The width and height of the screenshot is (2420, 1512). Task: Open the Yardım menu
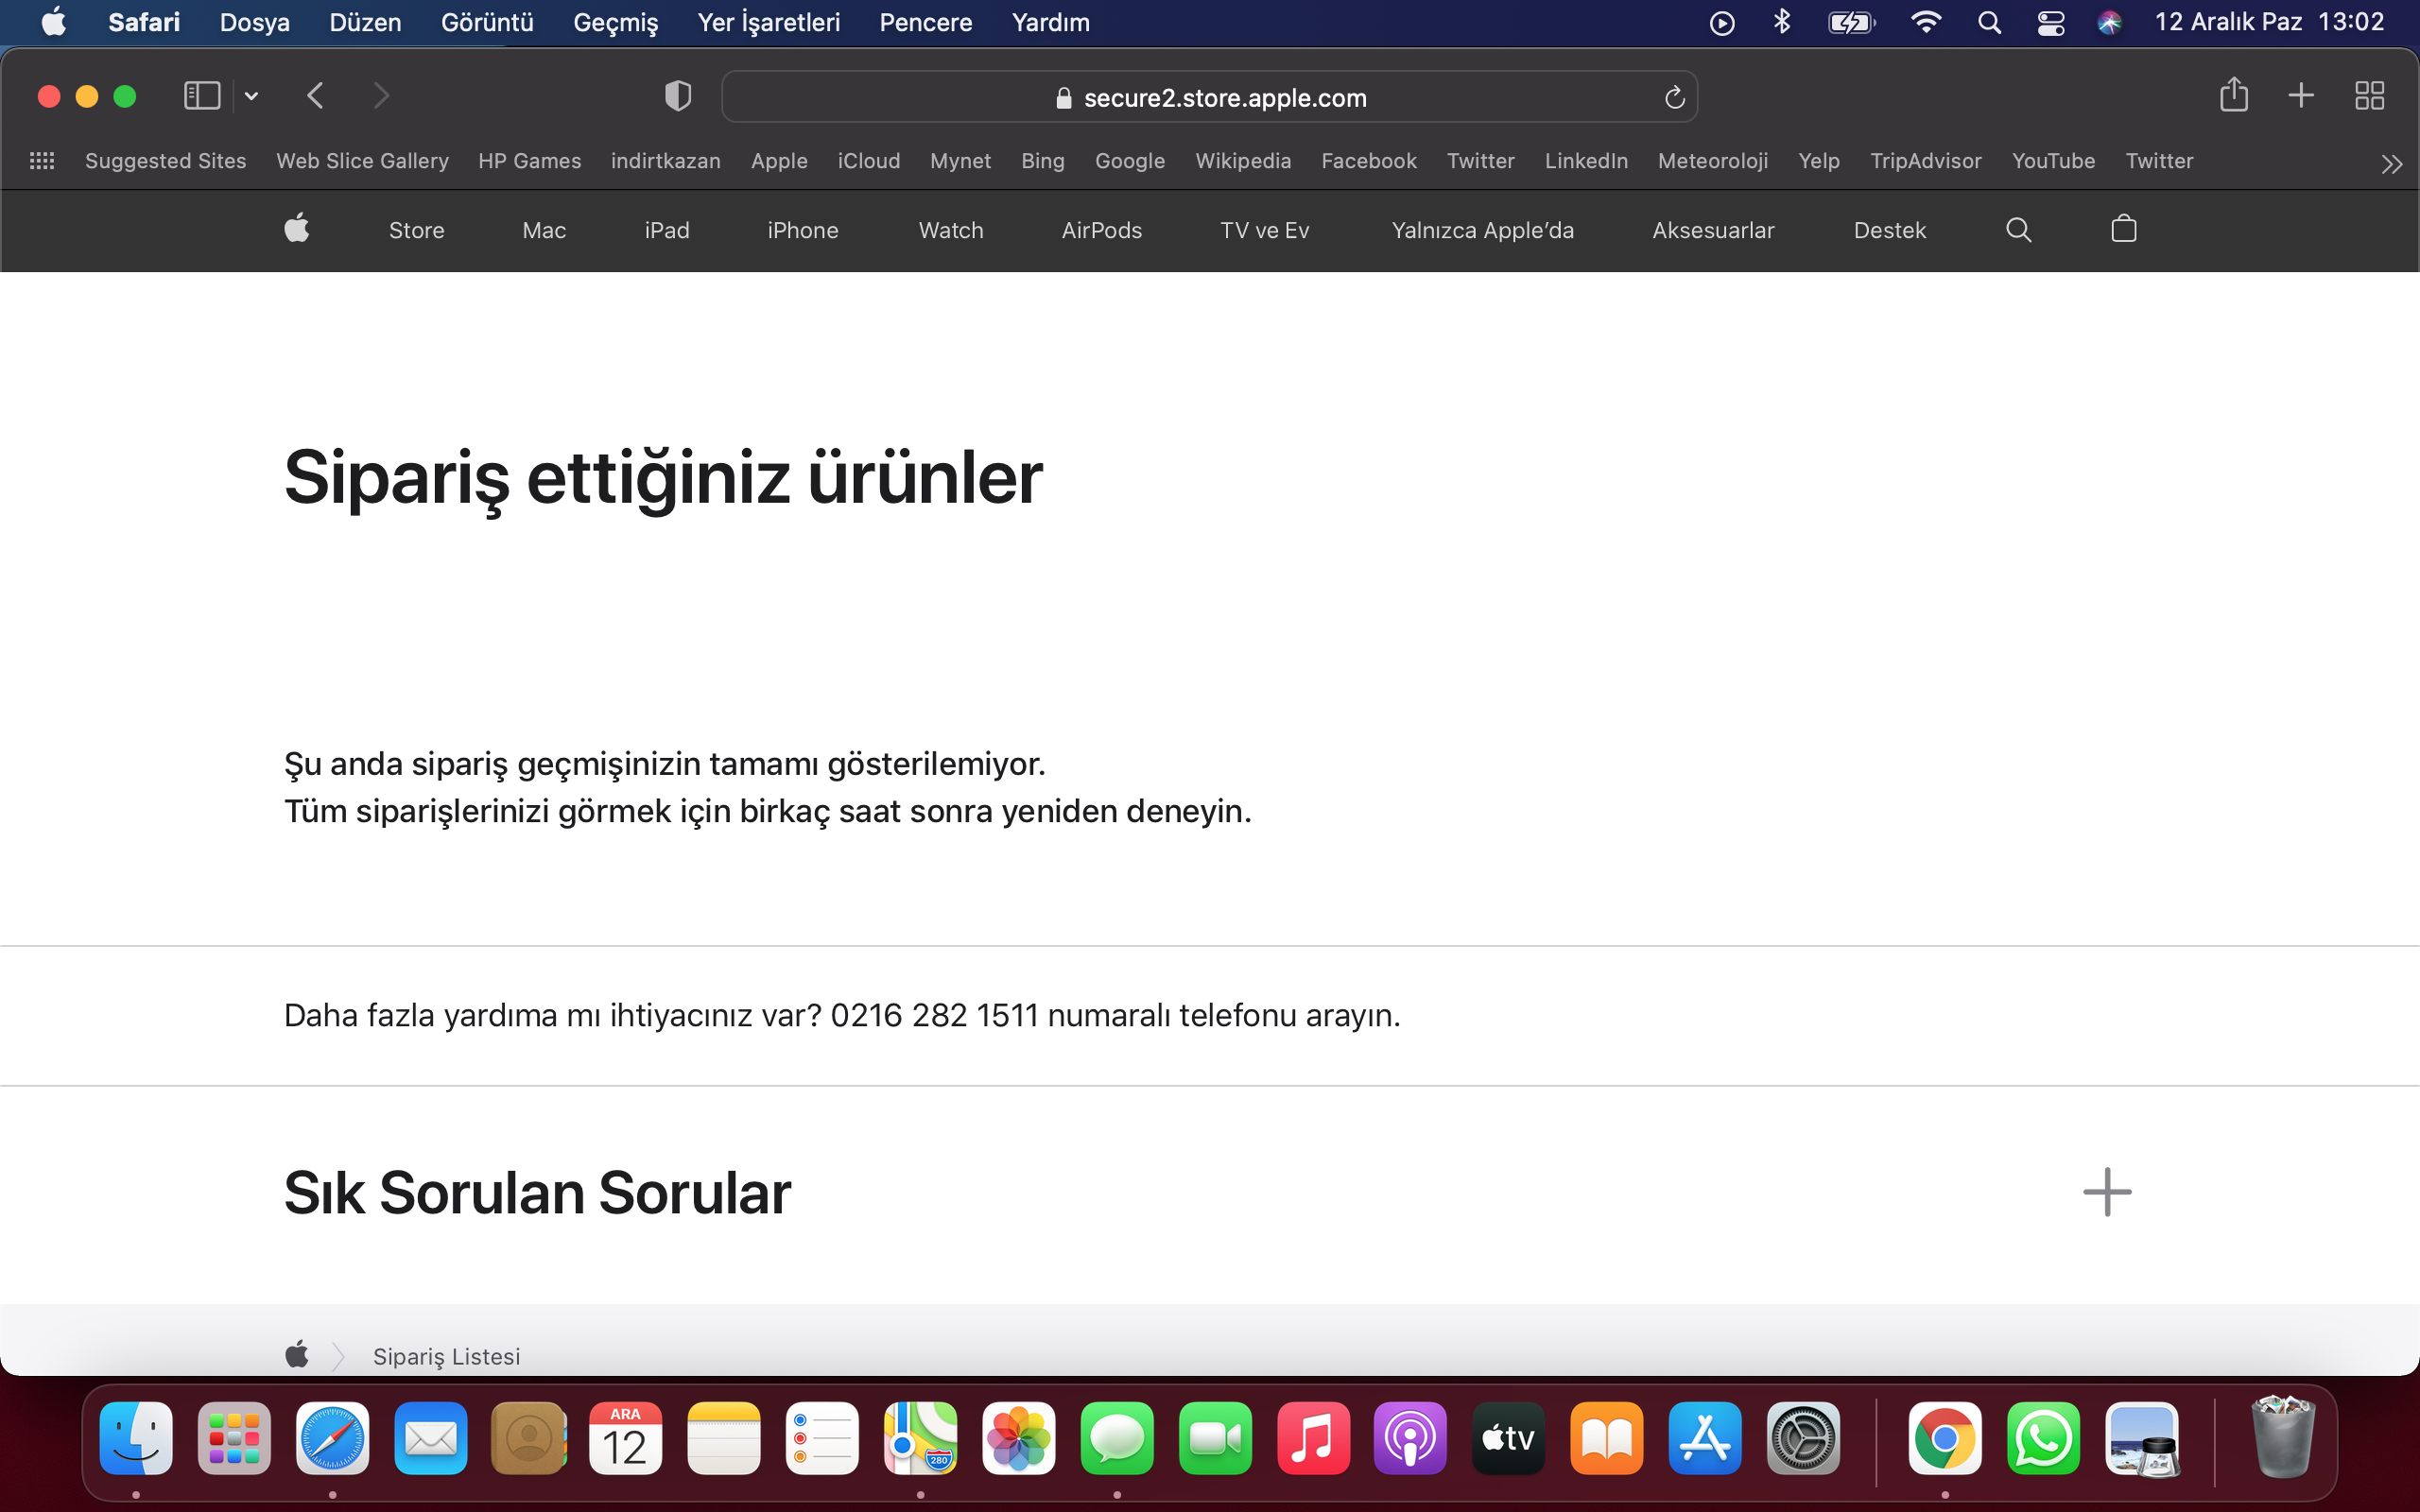pos(1050,22)
